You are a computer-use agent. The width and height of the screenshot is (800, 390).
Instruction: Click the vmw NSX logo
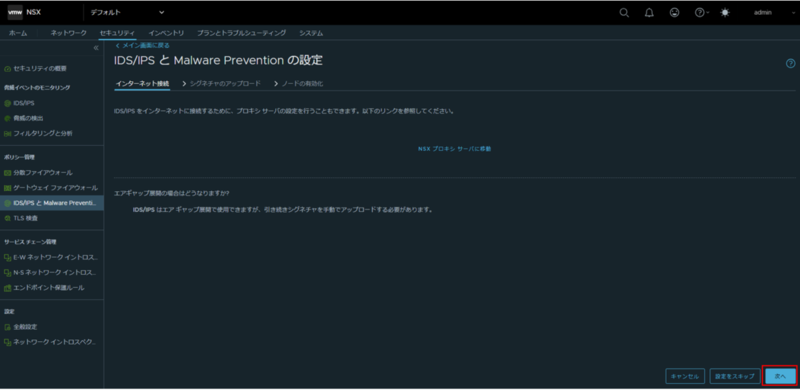pos(24,12)
